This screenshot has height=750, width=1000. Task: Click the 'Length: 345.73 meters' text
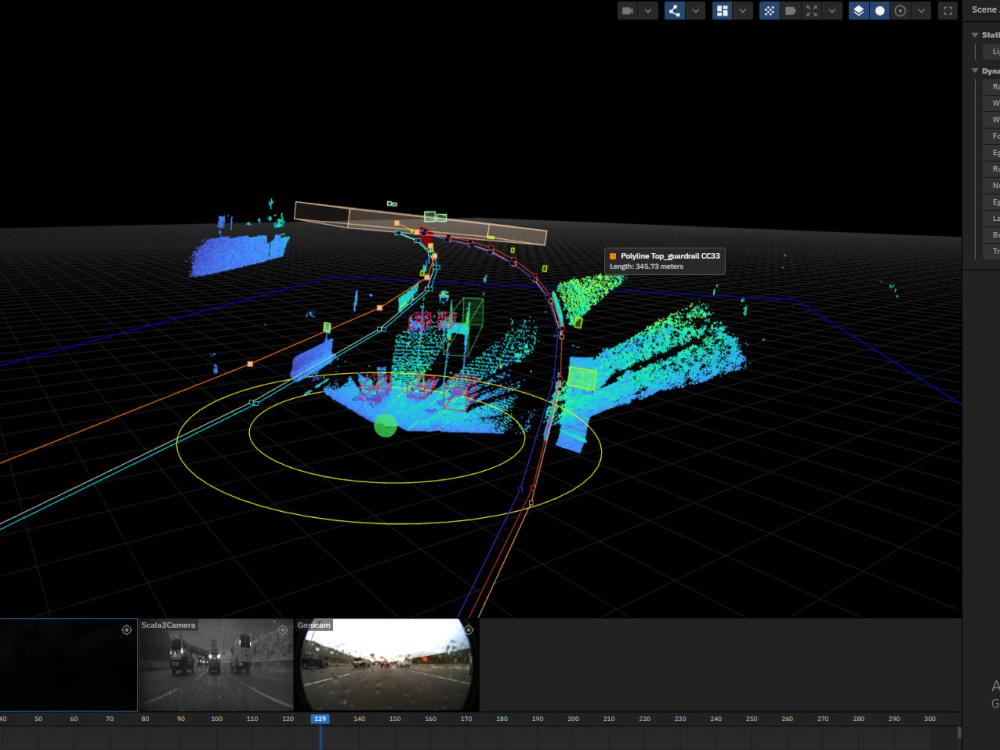(646, 267)
